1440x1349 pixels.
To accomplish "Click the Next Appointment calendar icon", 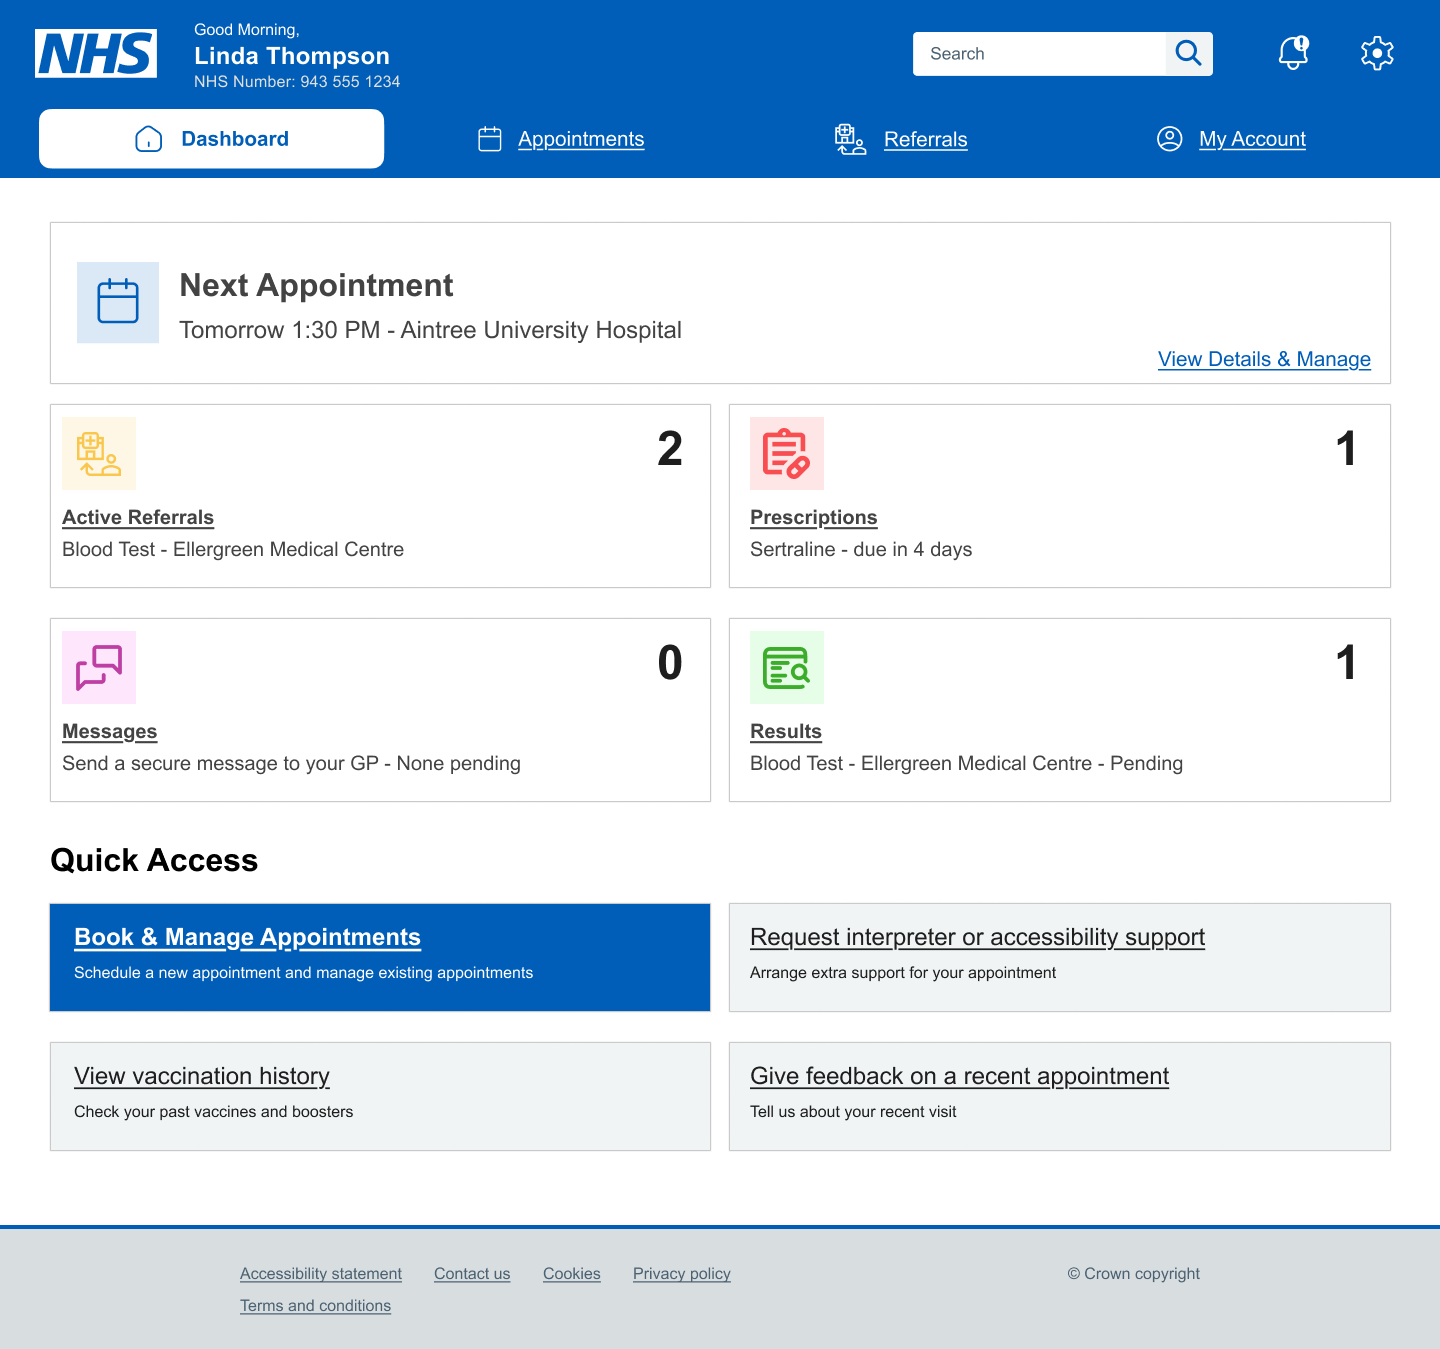I will [117, 302].
